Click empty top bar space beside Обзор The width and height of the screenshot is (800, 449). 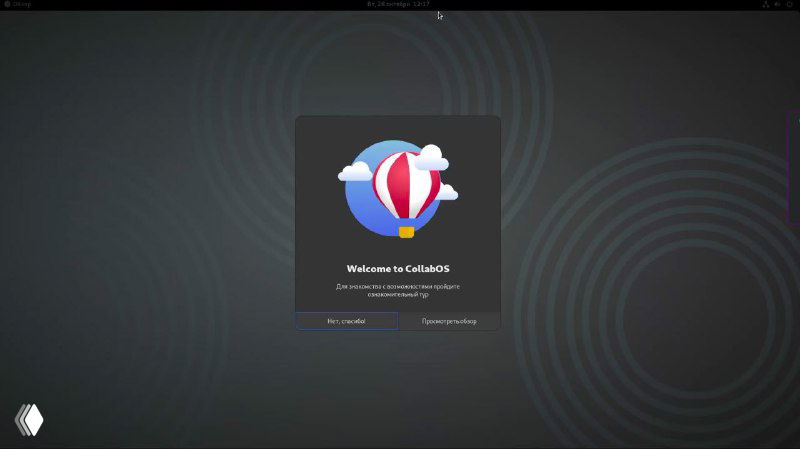click(150, 5)
